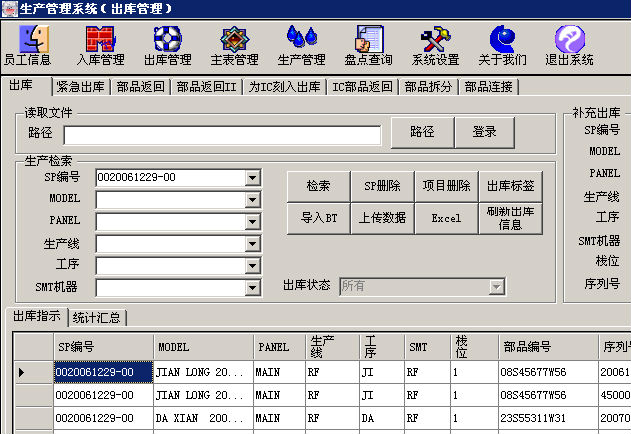The height and width of the screenshot is (434, 631).
Task: Click the 检索 search button
Action: [318, 186]
